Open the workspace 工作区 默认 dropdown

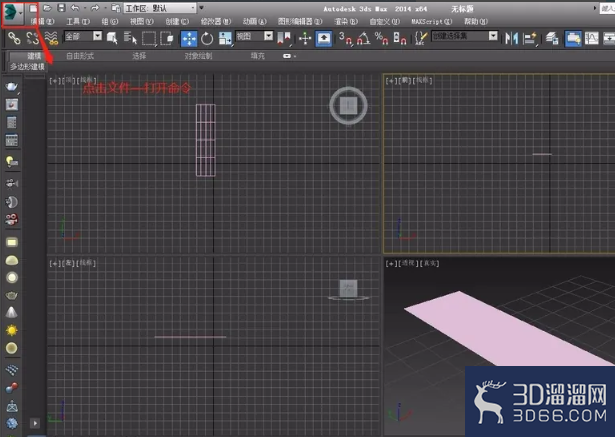pyautogui.click(x=160, y=8)
